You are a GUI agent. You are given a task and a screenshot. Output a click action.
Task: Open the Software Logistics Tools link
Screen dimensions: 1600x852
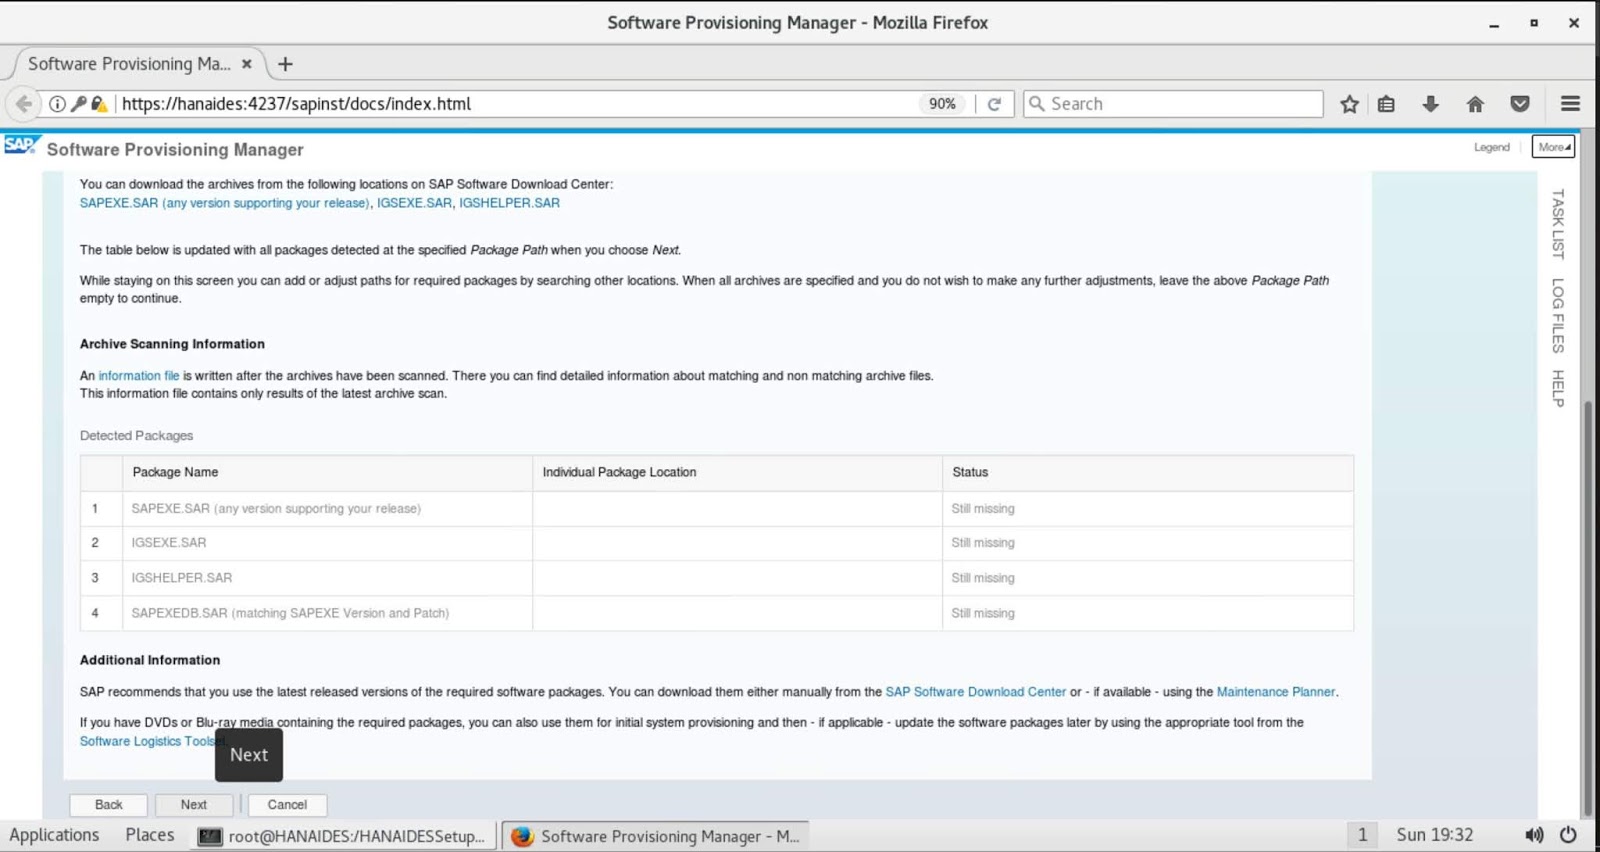tap(148, 741)
